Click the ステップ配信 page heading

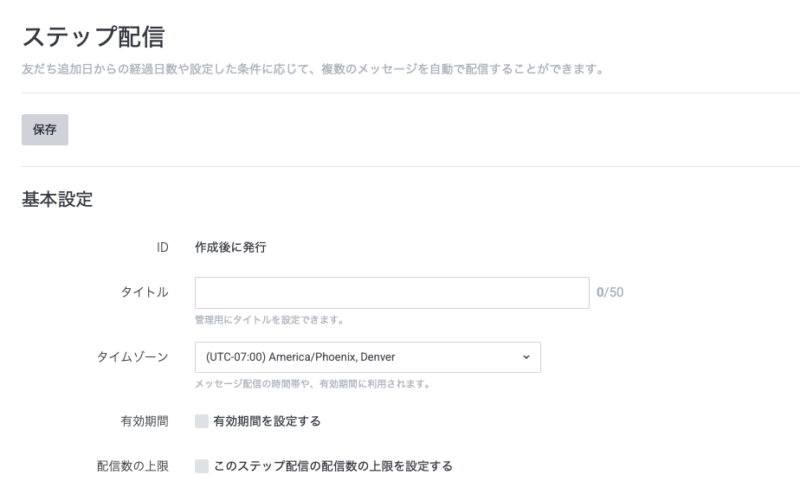tap(93, 37)
